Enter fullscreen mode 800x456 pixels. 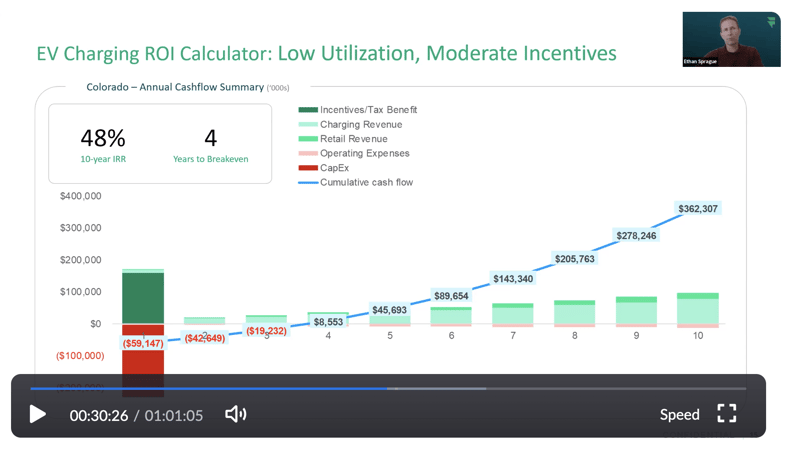[727, 414]
